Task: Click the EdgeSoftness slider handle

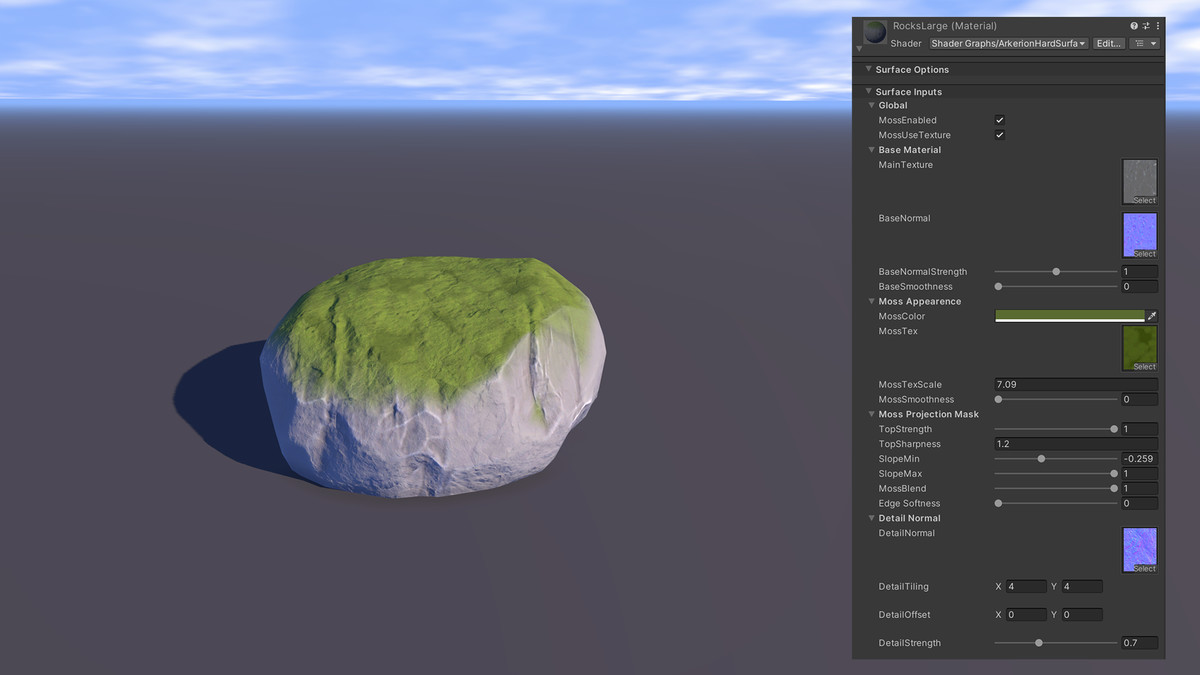Action: click(997, 503)
